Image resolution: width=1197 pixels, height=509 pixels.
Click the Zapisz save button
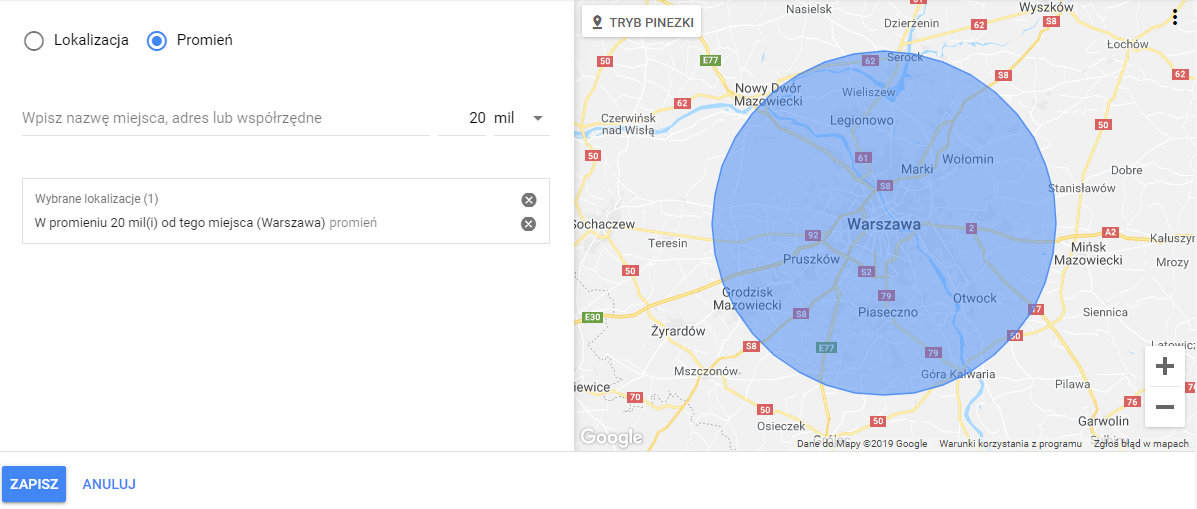coord(34,484)
